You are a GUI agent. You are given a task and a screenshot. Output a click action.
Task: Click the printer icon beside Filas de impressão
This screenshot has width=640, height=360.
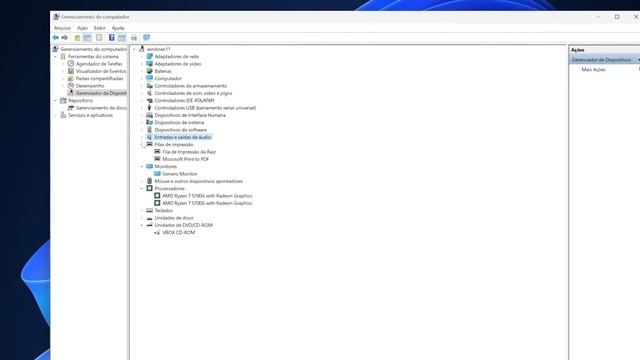point(149,144)
